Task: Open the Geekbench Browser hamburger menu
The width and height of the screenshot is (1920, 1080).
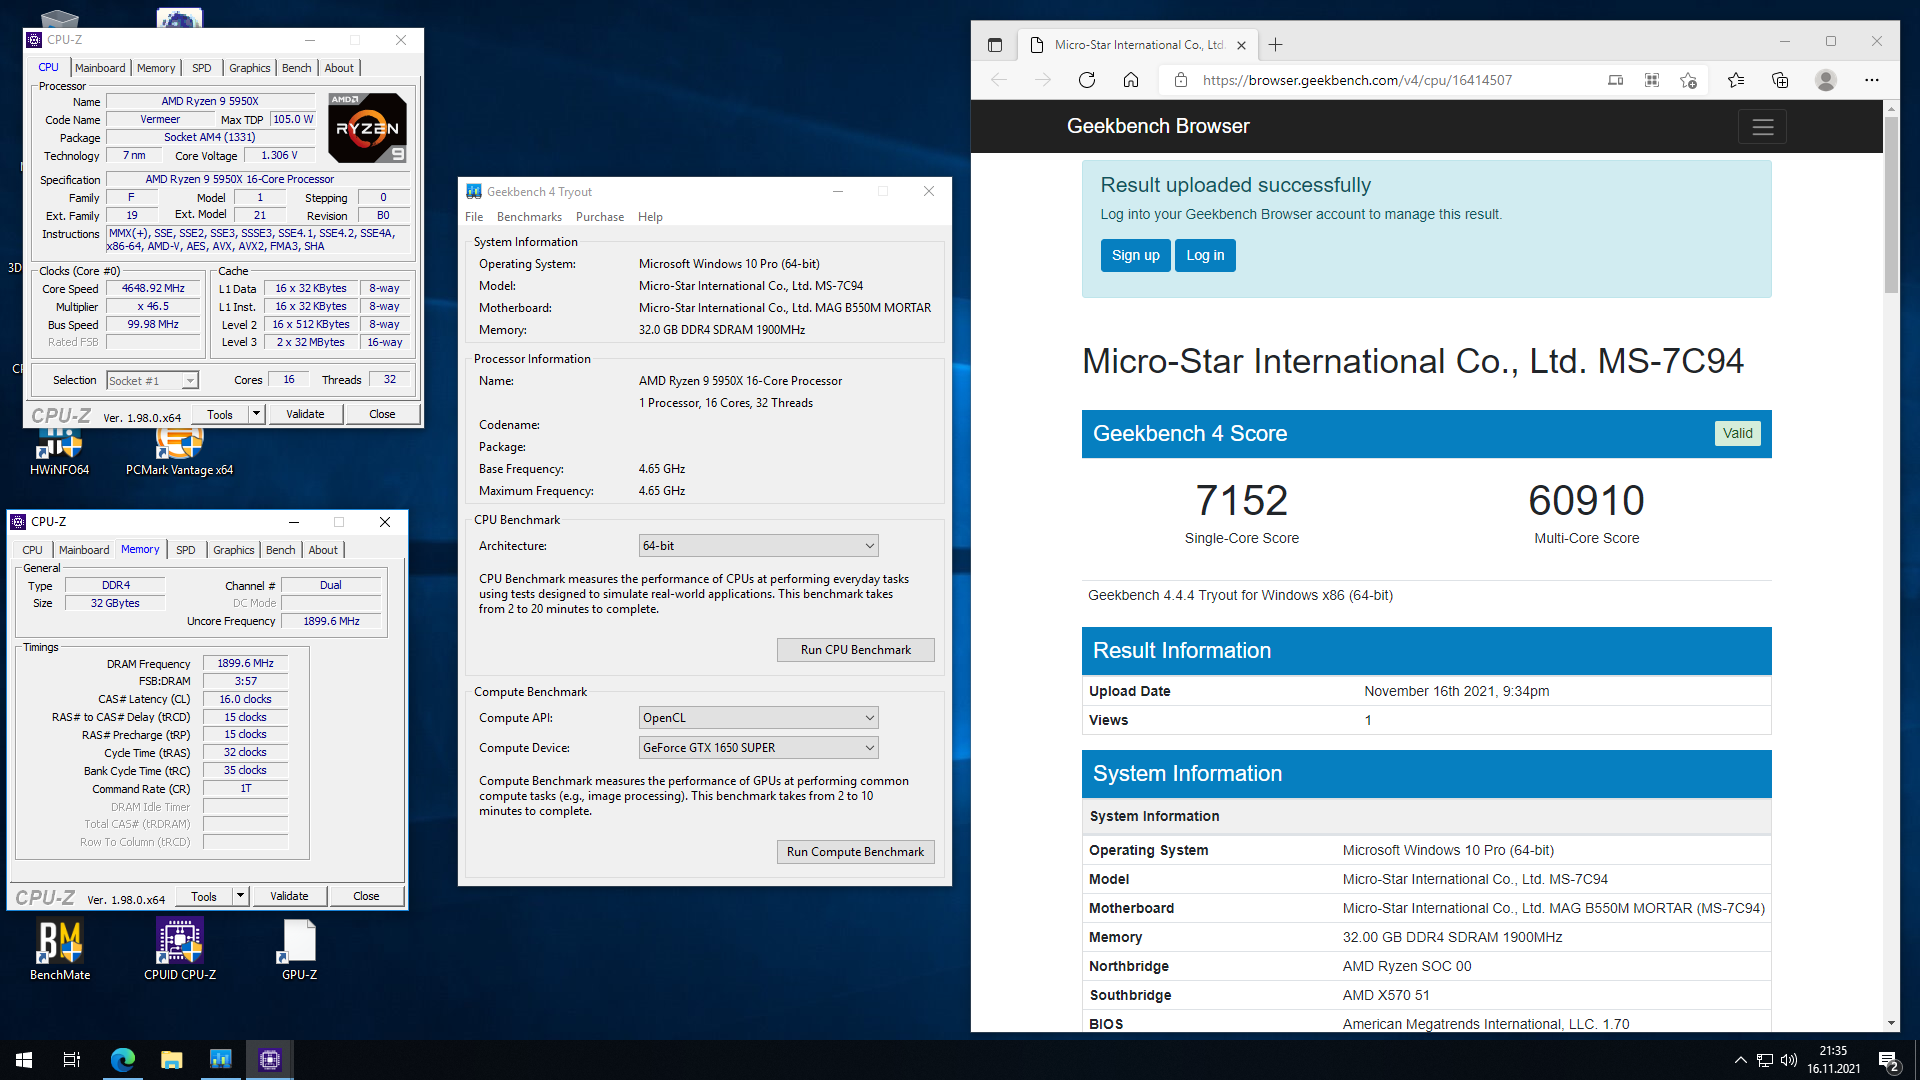Action: [x=1762, y=127]
